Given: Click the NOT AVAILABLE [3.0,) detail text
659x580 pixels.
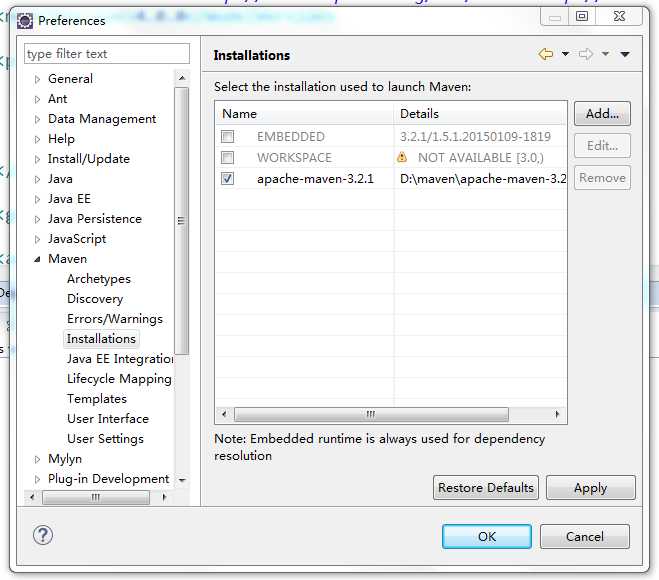Looking at the screenshot, I should (x=481, y=158).
